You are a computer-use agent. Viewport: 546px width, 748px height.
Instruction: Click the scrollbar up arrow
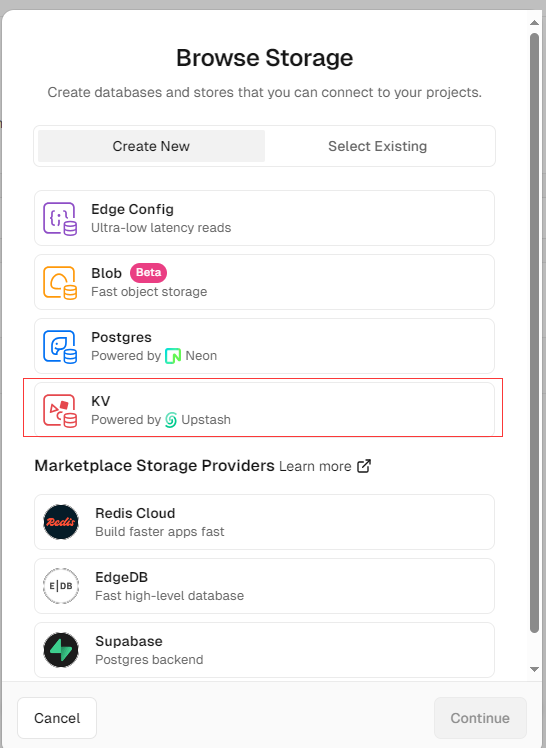click(x=535, y=22)
